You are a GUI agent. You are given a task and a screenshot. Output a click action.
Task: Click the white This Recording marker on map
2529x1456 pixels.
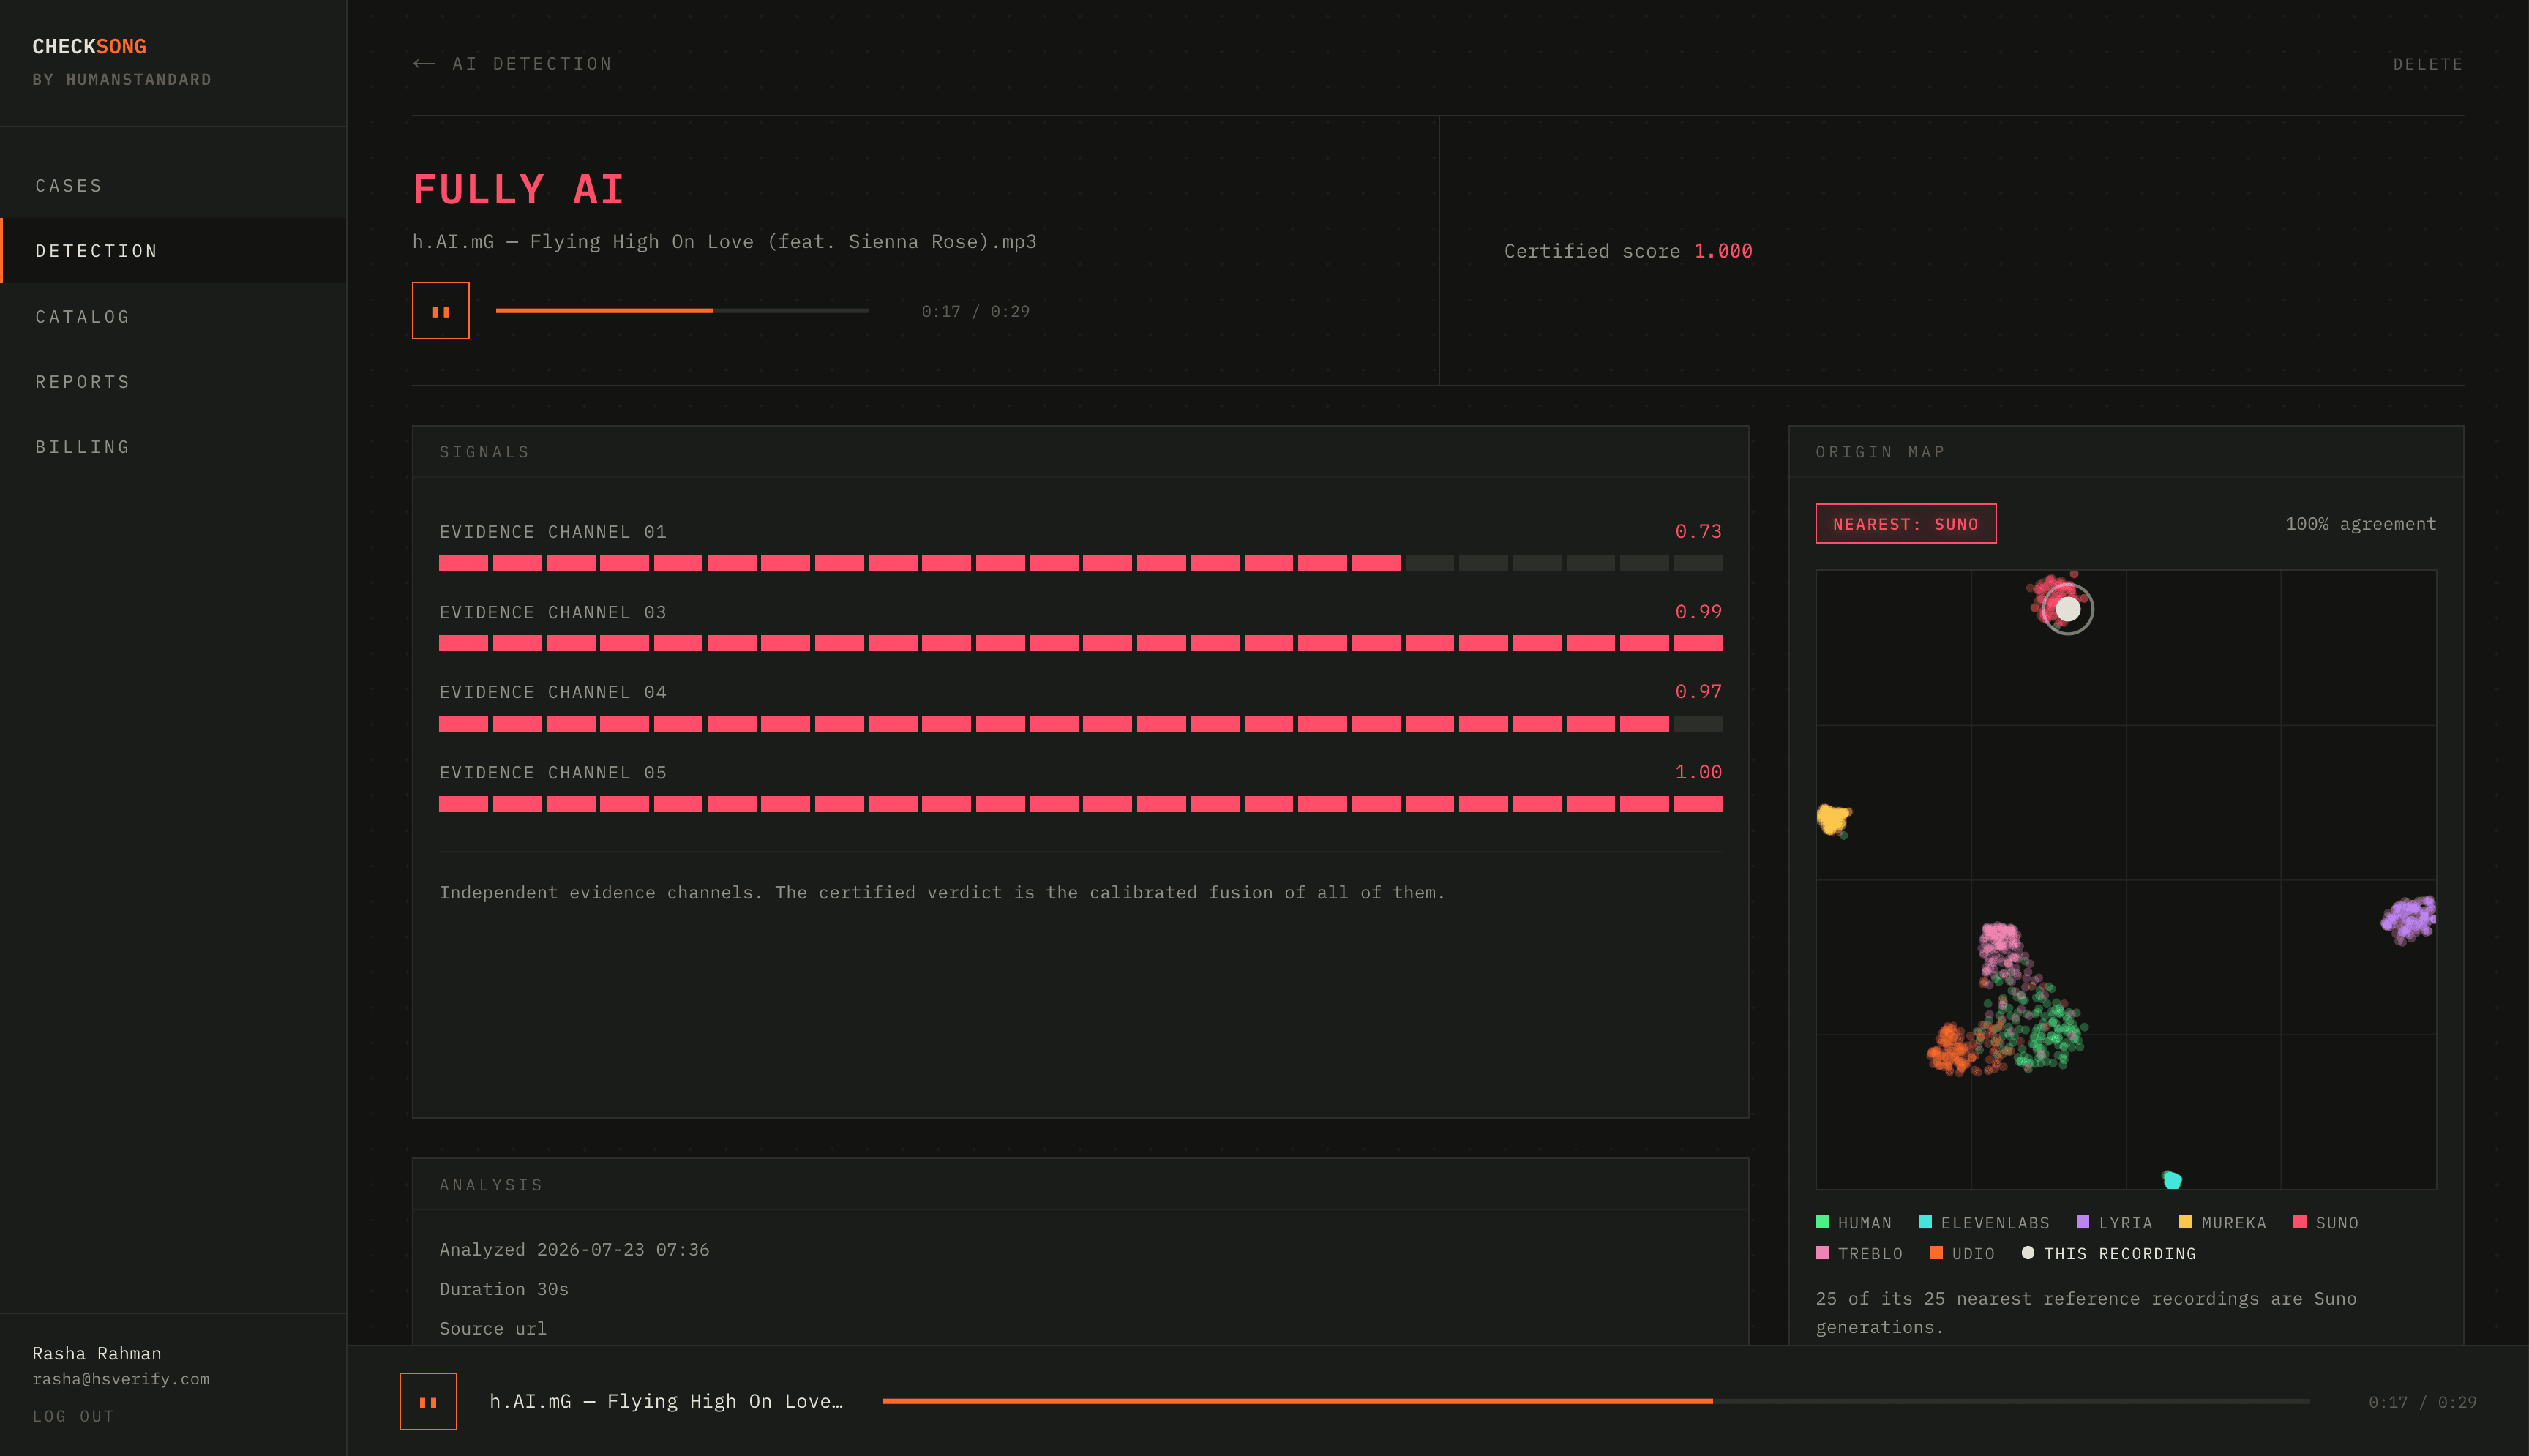tap(2067, 609)
